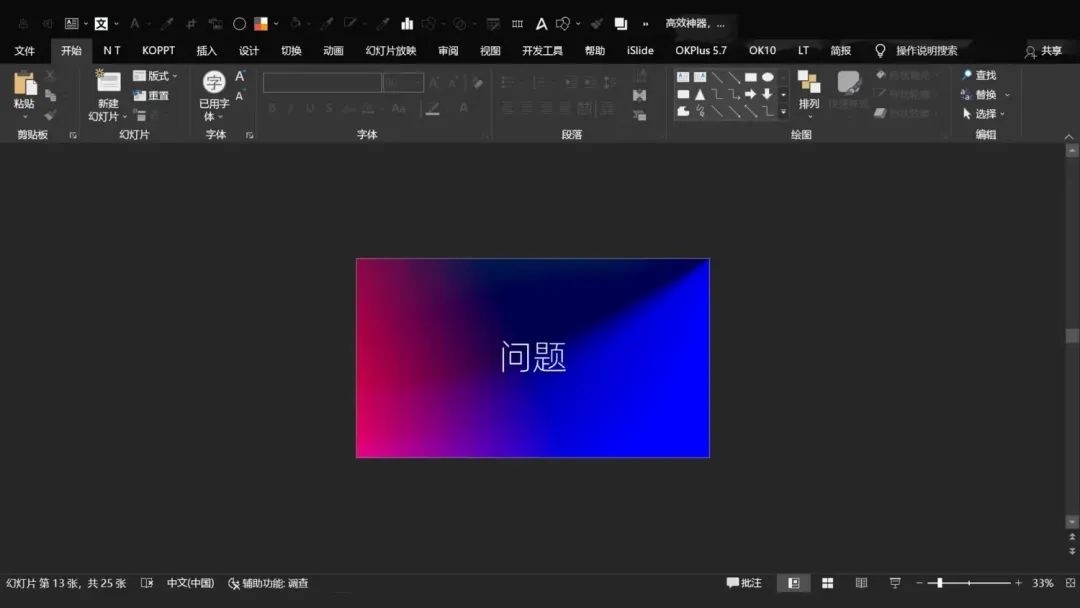Switch to Slide Sorter view
Viewport: 1080px width, 608px height.
(827, 583)
